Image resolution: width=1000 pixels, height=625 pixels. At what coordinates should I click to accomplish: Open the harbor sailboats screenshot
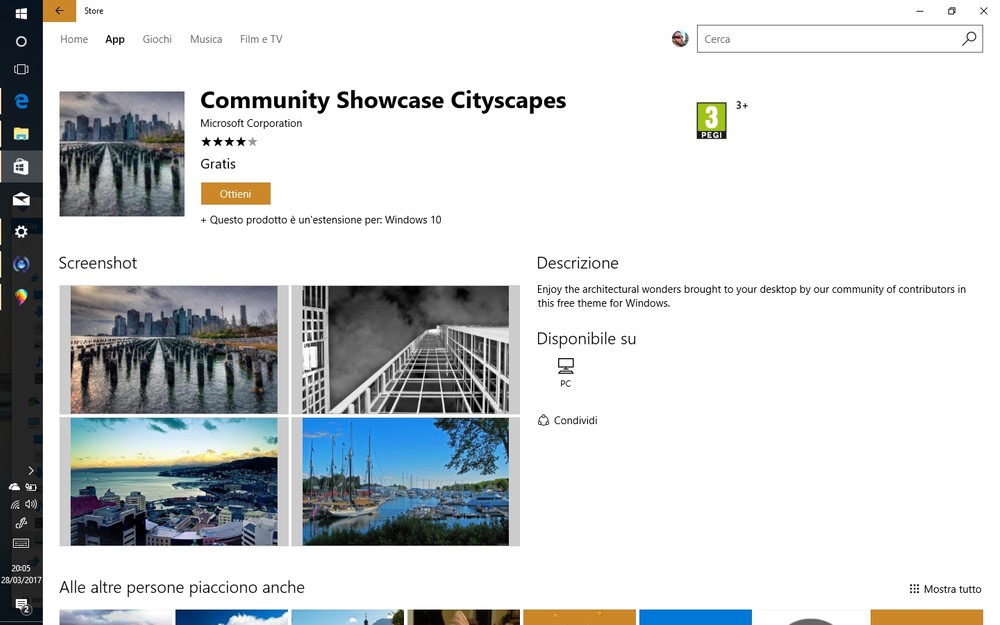click(x=406, y=482)
